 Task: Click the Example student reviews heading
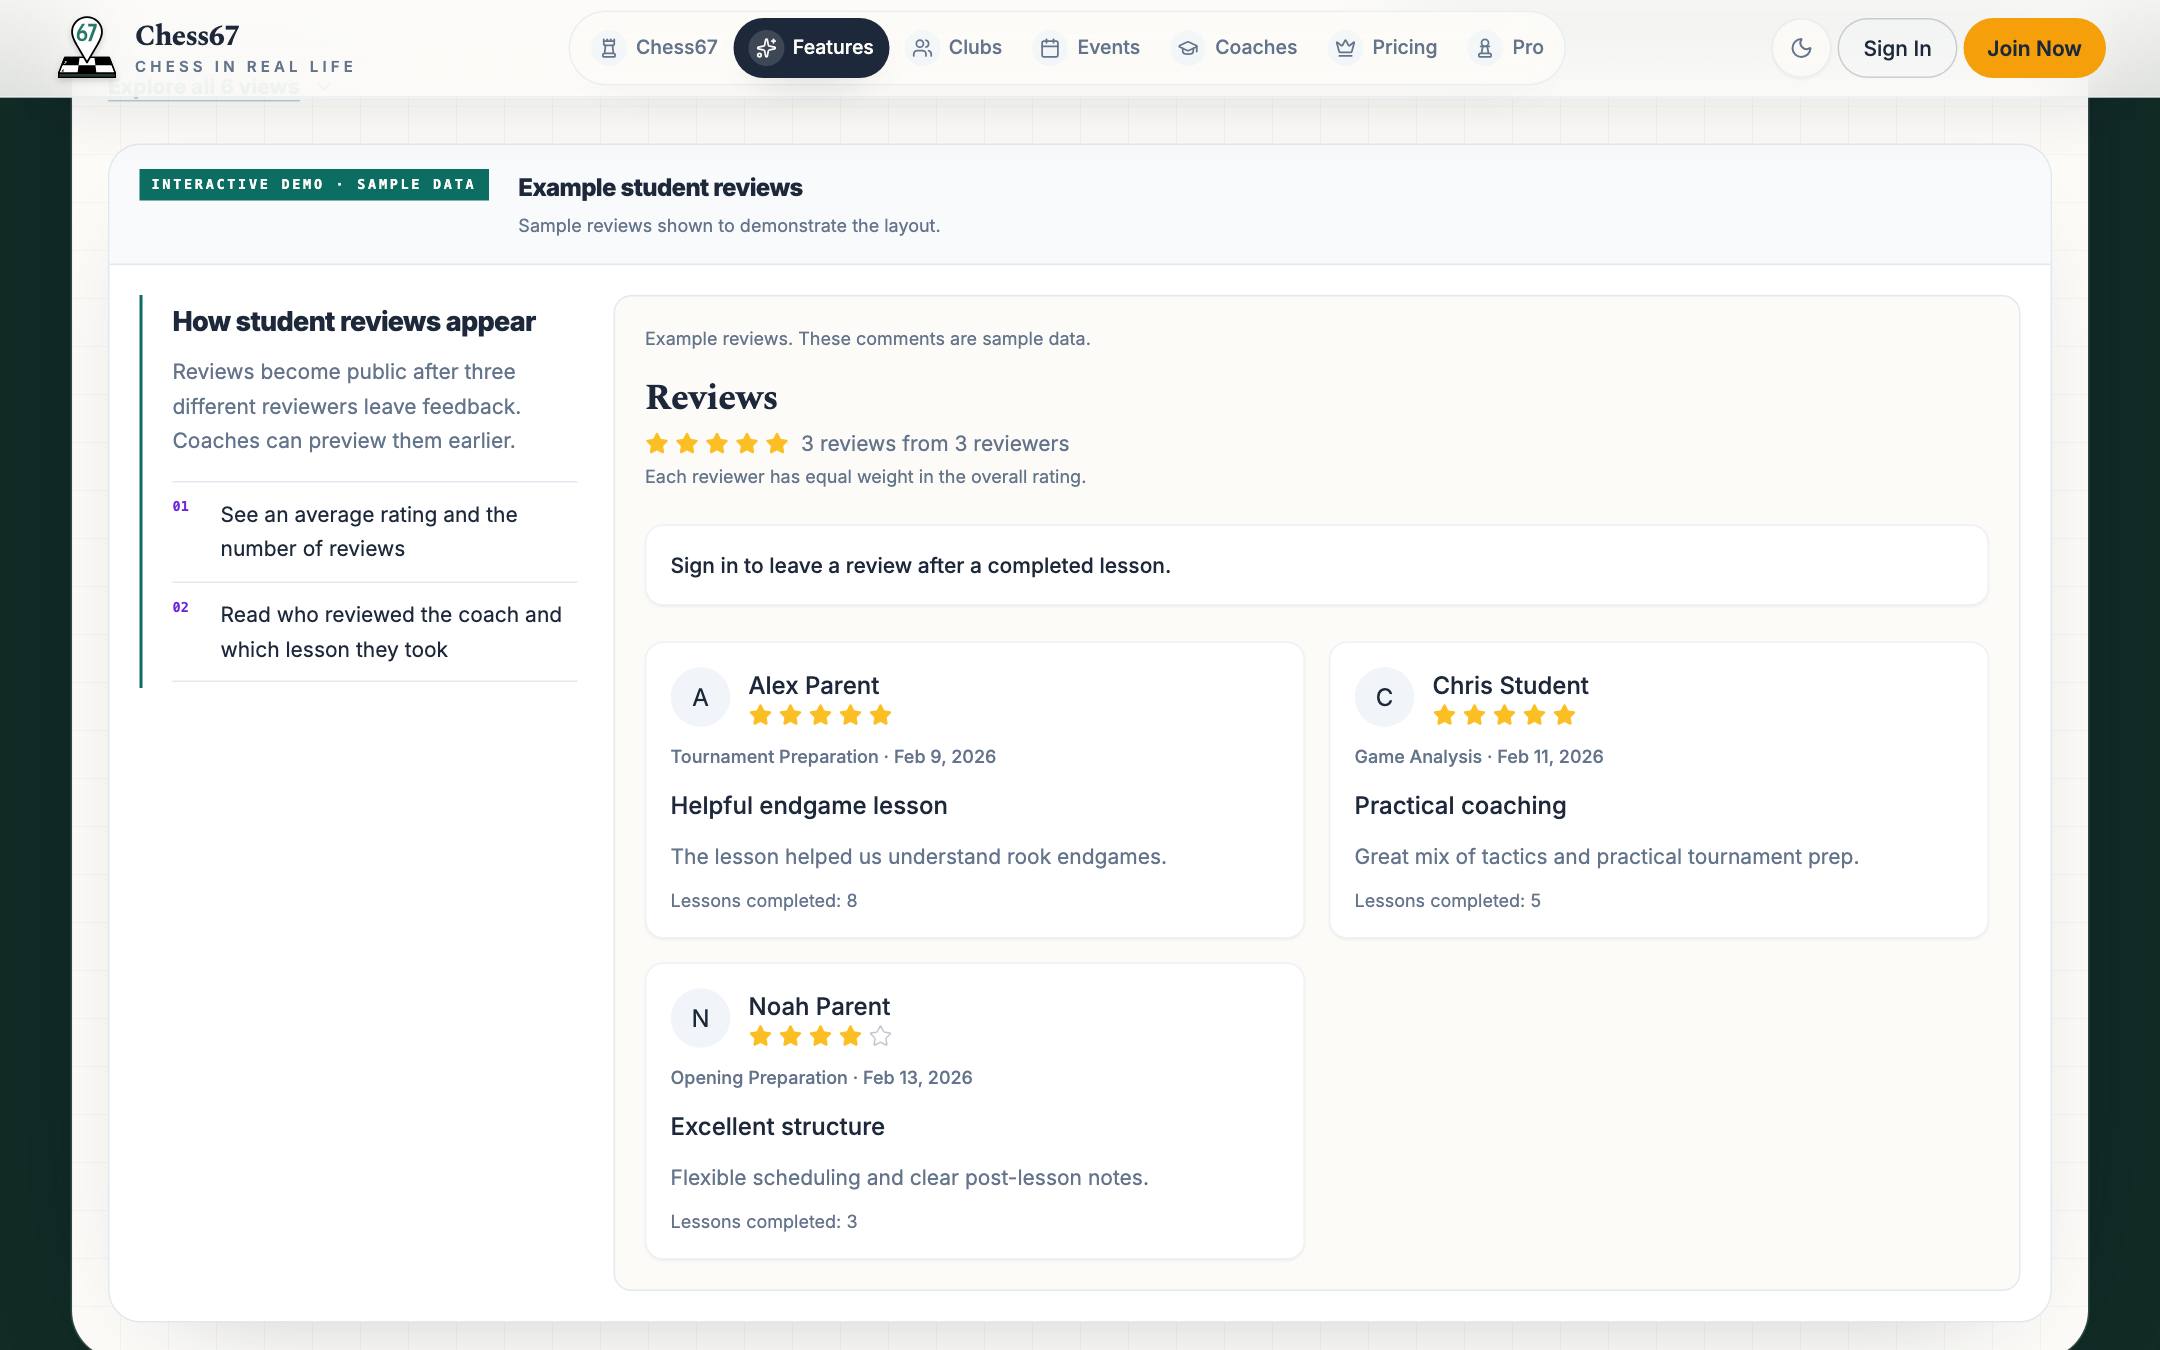point(660,187)
